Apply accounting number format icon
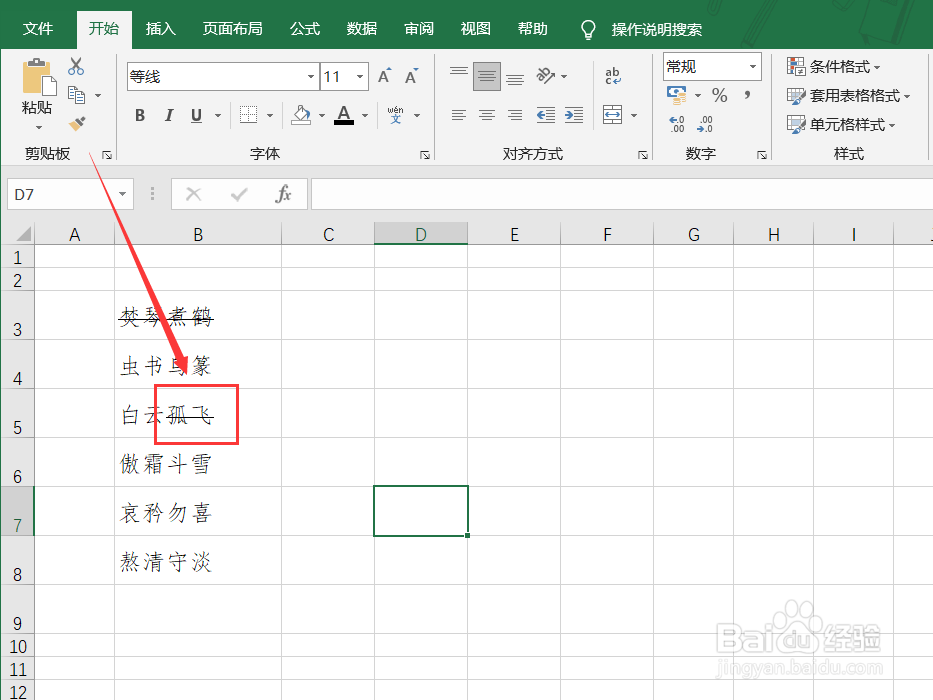 tap(677, 95)
